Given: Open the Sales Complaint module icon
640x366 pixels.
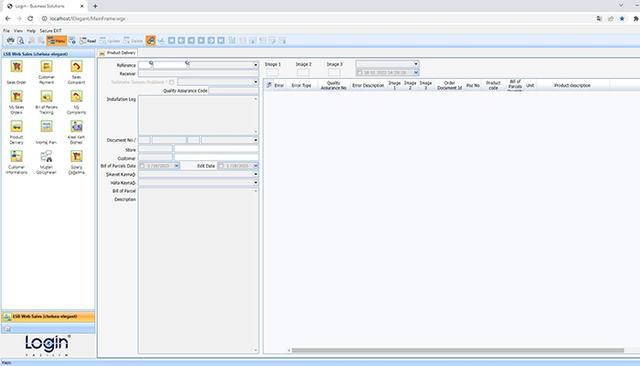Looking at the screenshot, I should pos(76,67).
